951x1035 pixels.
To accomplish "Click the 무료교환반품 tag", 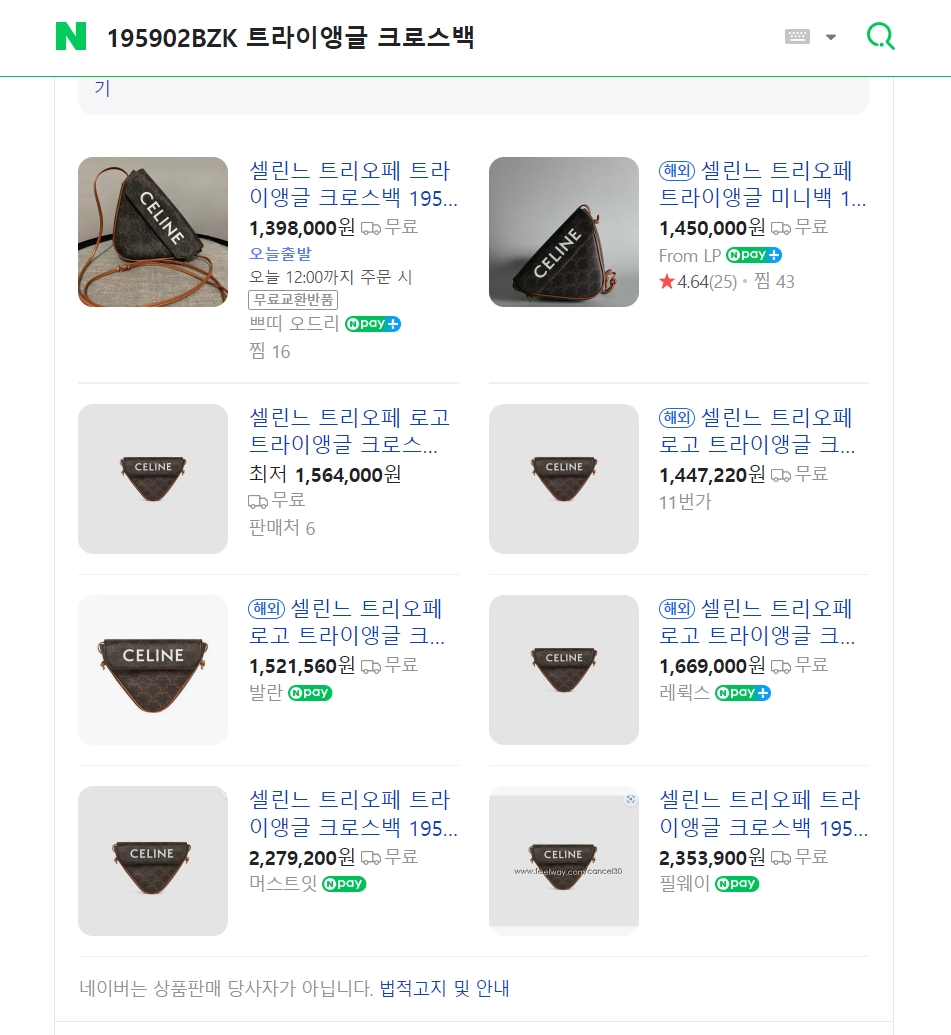I will coord(293,300).
